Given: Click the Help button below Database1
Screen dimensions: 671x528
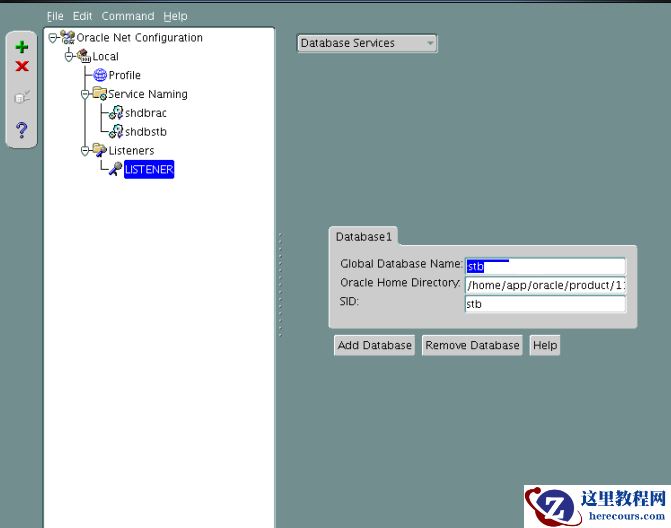Looking at the screenshot, I should coord(545,345).
